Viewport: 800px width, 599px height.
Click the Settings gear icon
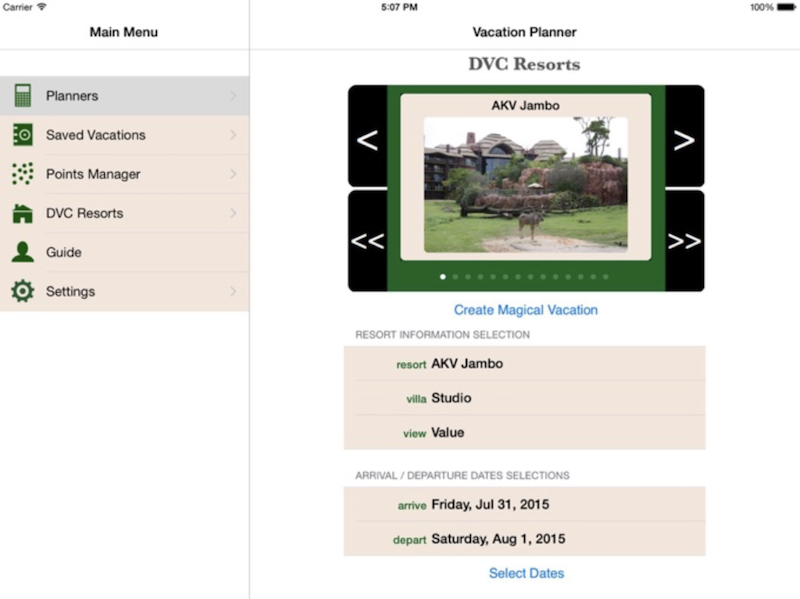[x=22, y=291]
